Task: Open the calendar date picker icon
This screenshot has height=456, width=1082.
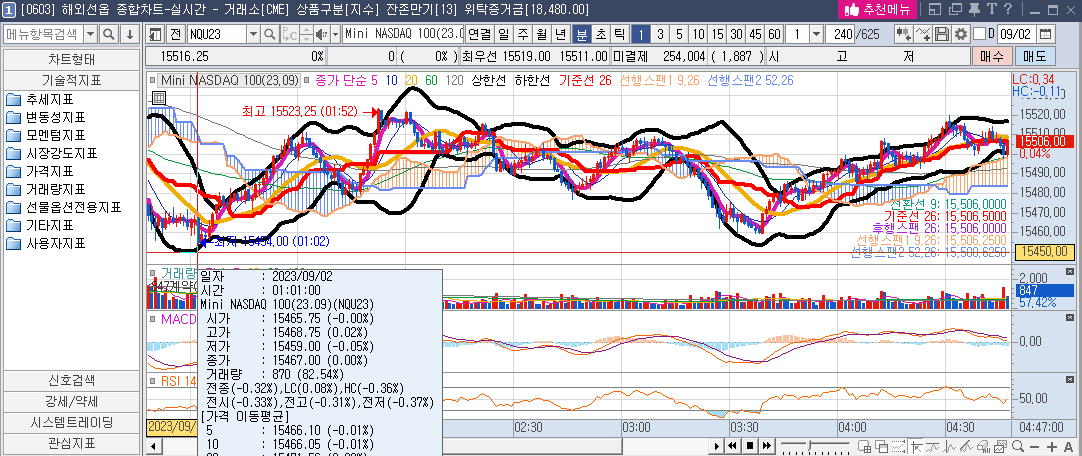Action: tap(1046, 34)
